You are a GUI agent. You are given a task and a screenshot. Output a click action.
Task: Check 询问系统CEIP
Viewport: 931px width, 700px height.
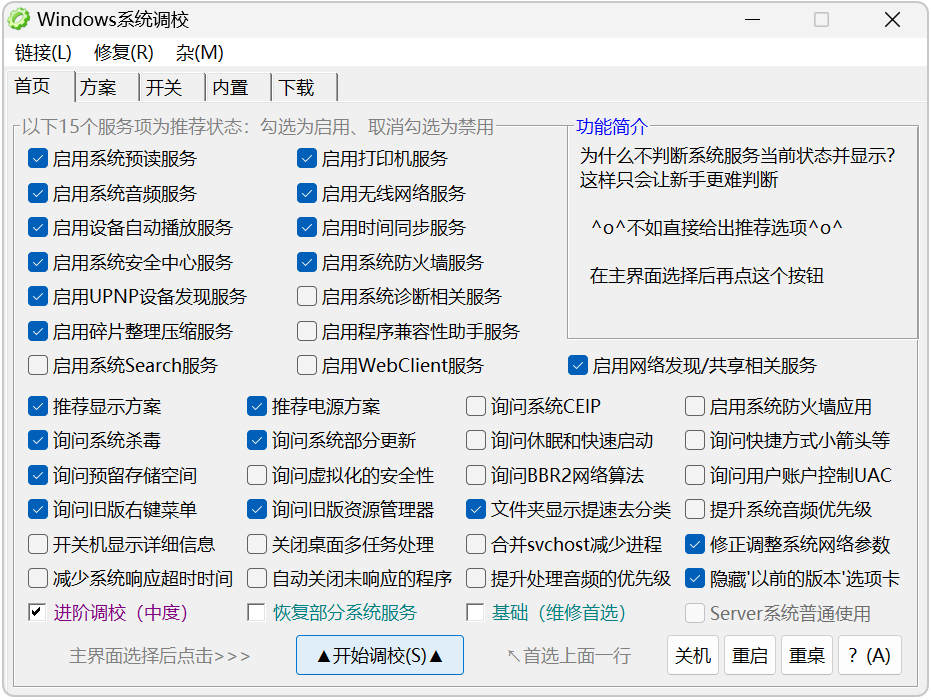tap(476, 407)
